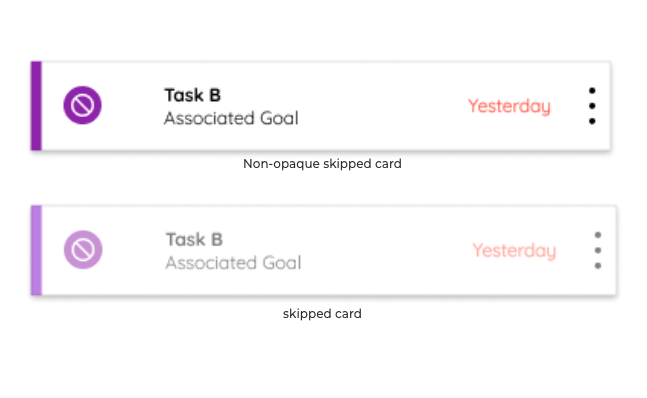This screenshot has height=398, width=647.
Task: Click the dark purple bar on top card
Action: pyautogui.click(x=36, y=106)
